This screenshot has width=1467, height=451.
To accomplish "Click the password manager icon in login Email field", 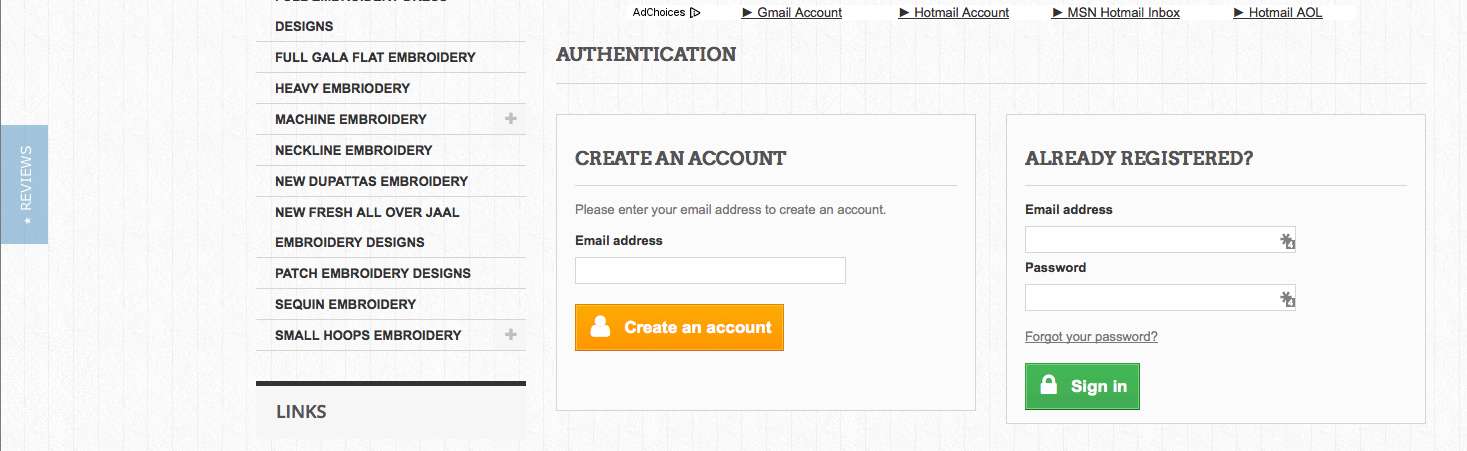I will tap(1287, 241).
